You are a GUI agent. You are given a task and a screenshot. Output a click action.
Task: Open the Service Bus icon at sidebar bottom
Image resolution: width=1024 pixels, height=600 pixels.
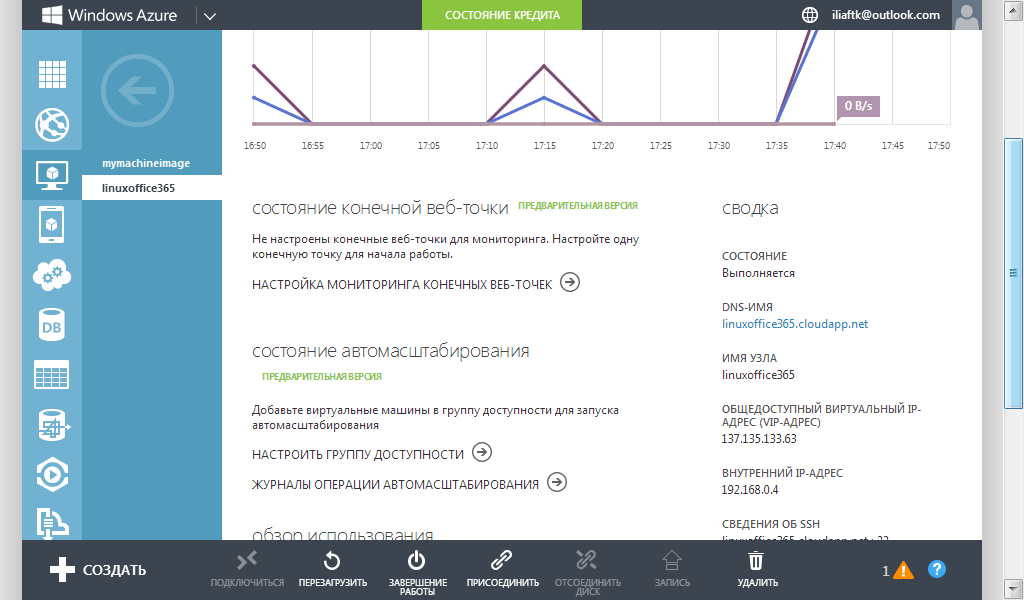(52, 523)
